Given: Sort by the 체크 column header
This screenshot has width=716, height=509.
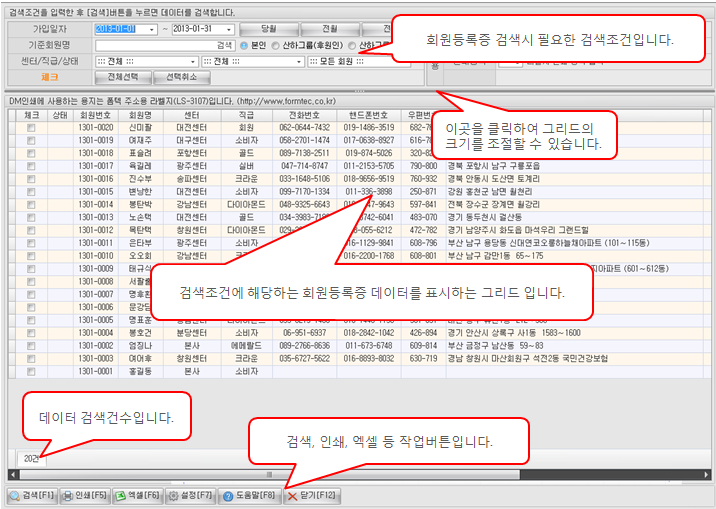Looking at the screenshot, I should coord(31,115).
